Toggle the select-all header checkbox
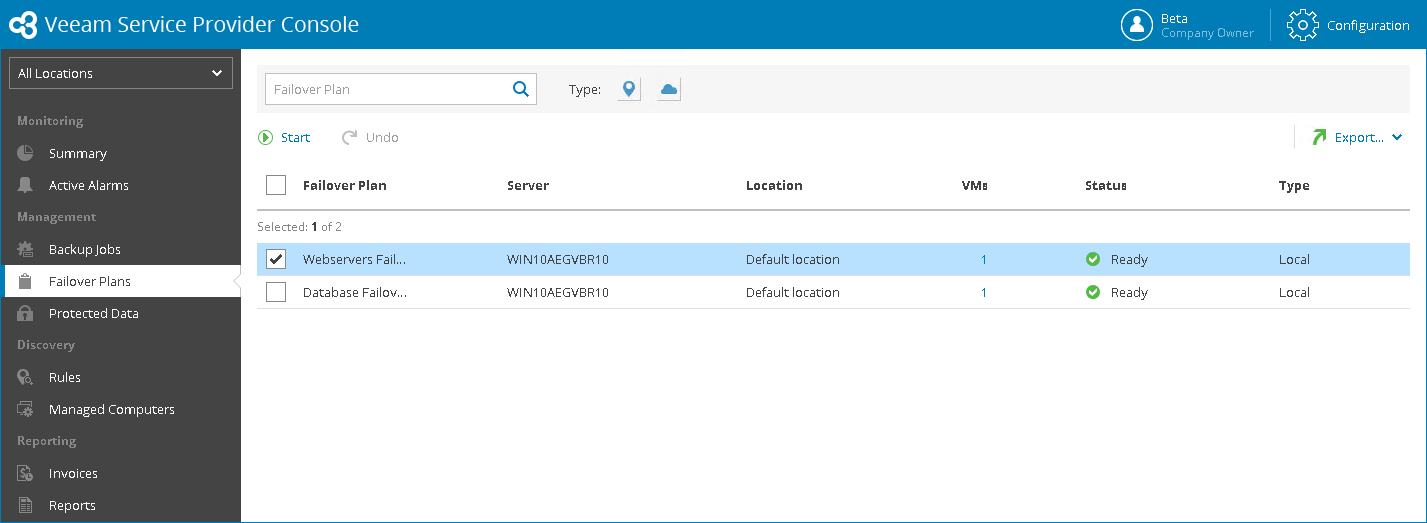Image resolution: width=1427 pixels, height=523 pixels. coord(276,185)
